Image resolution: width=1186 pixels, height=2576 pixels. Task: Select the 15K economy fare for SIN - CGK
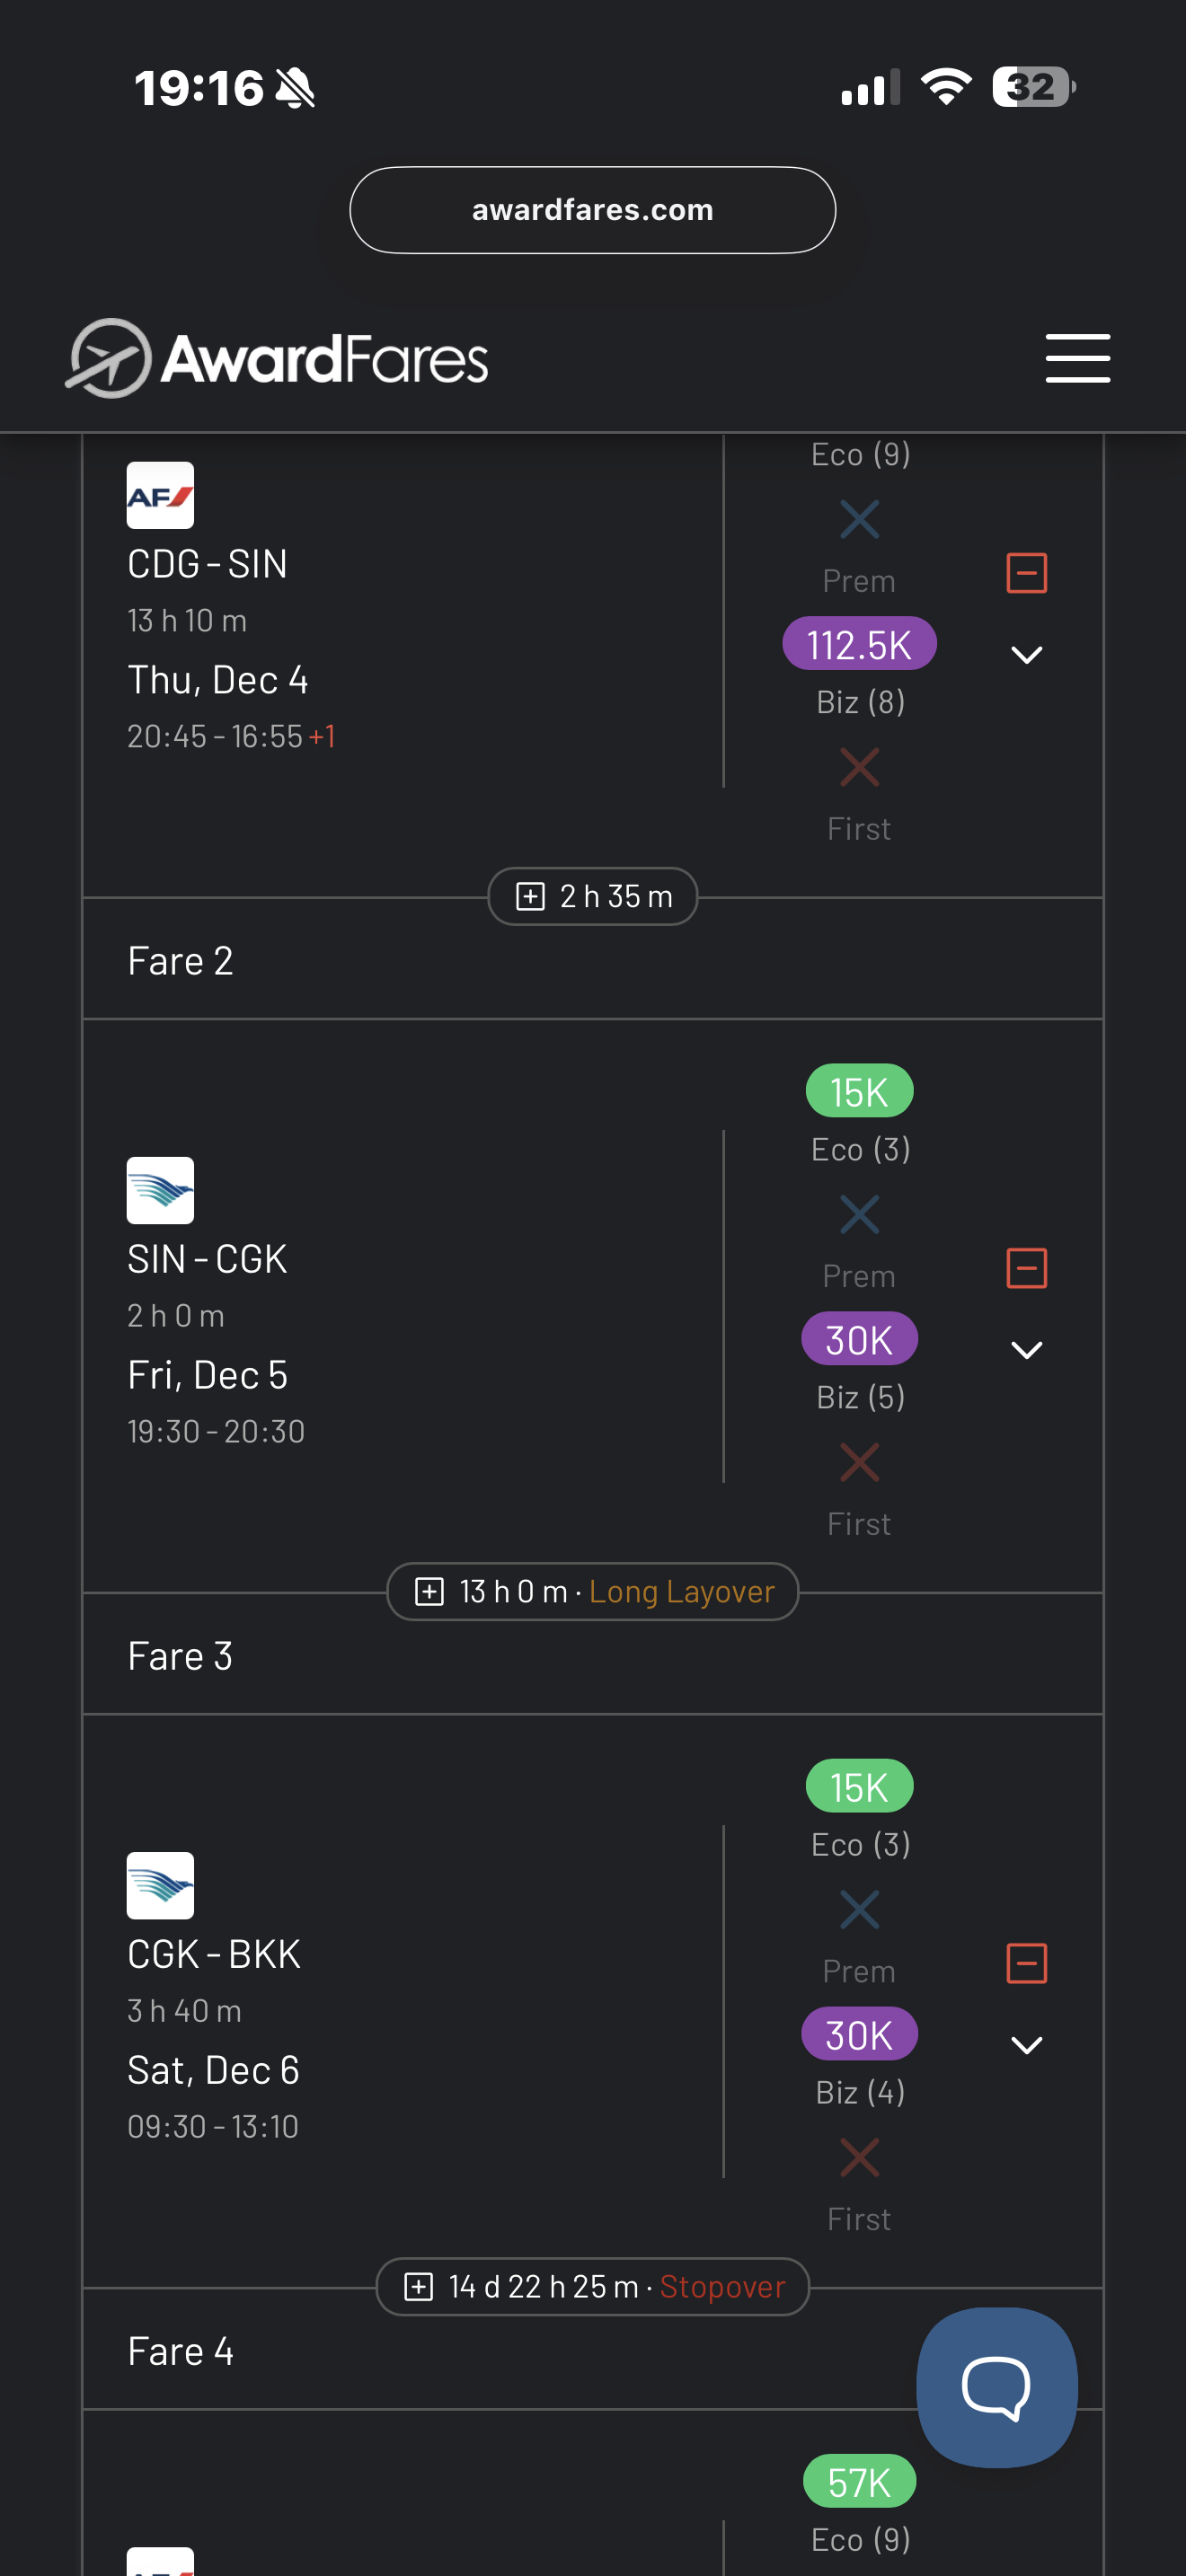tap(859, 1091)
